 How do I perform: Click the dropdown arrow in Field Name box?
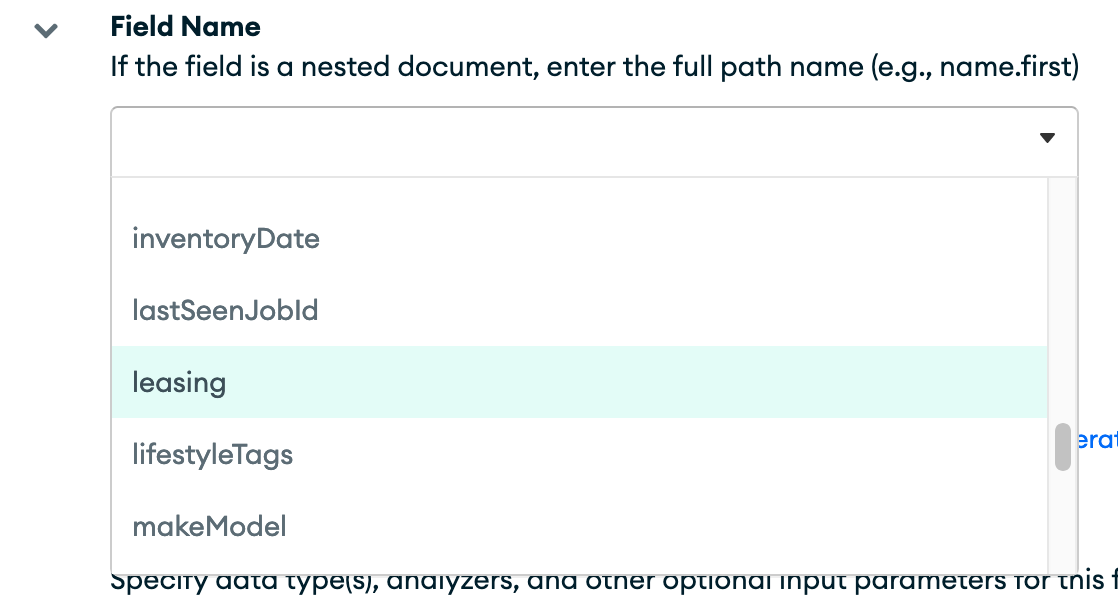coord(1047,138)
